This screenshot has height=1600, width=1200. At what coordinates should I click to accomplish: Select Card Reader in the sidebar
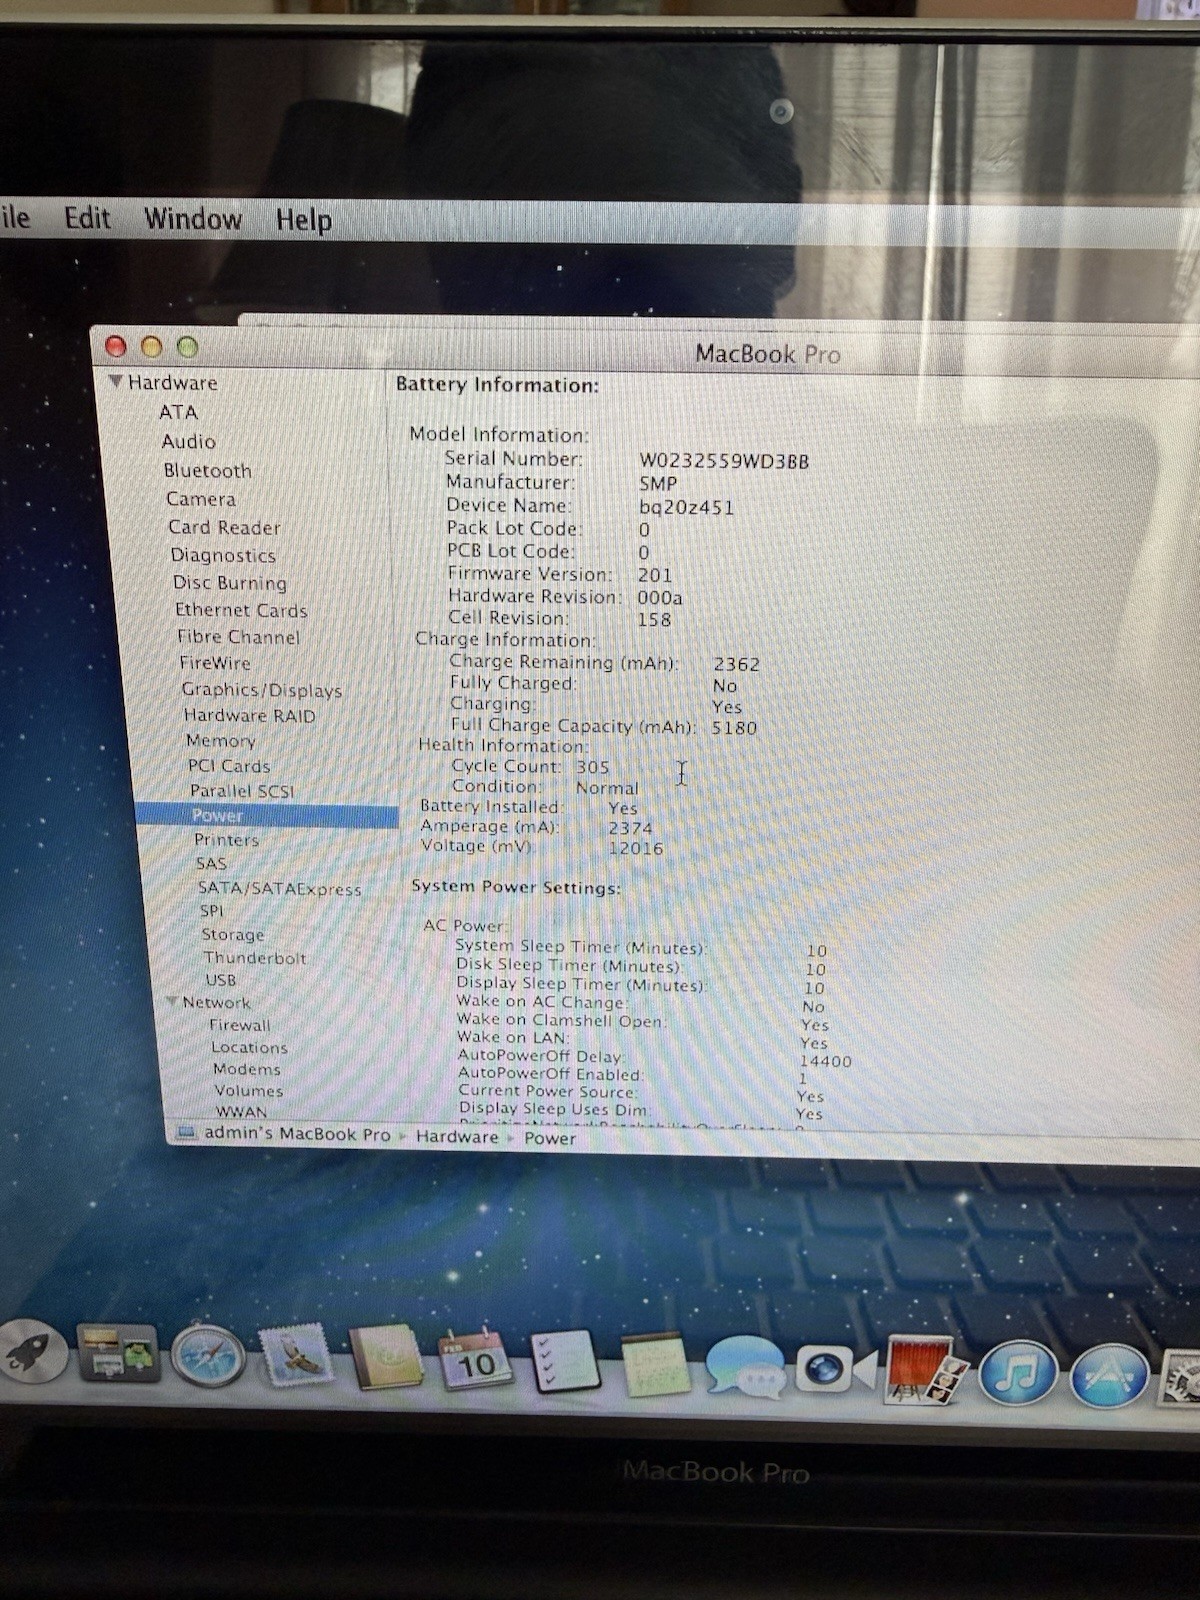[224, 527]
